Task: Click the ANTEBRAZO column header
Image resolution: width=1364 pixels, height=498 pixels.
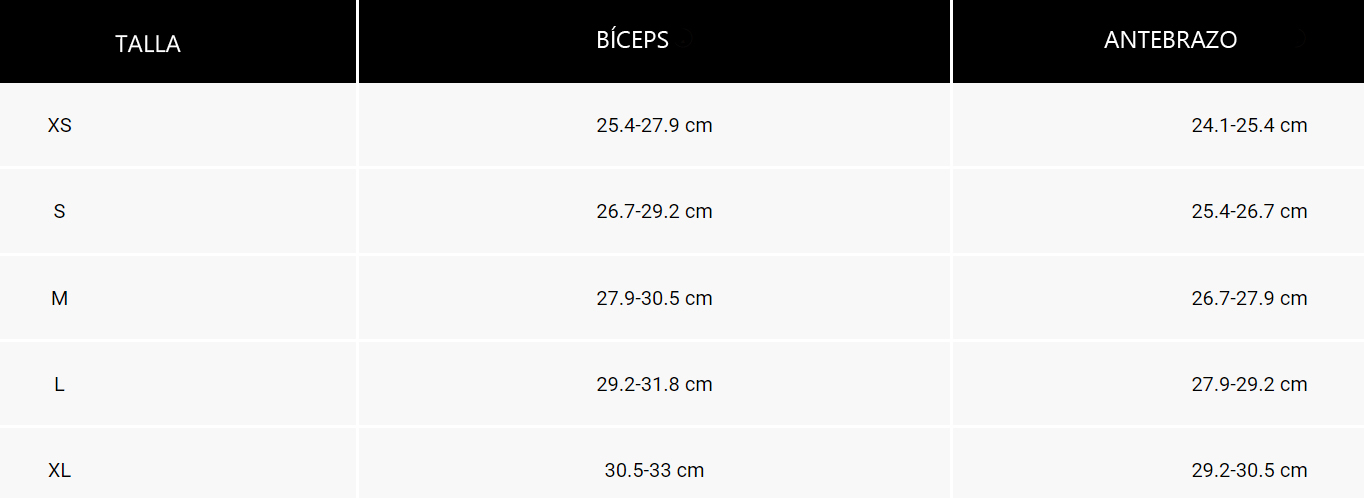Action: (1170, 40)
